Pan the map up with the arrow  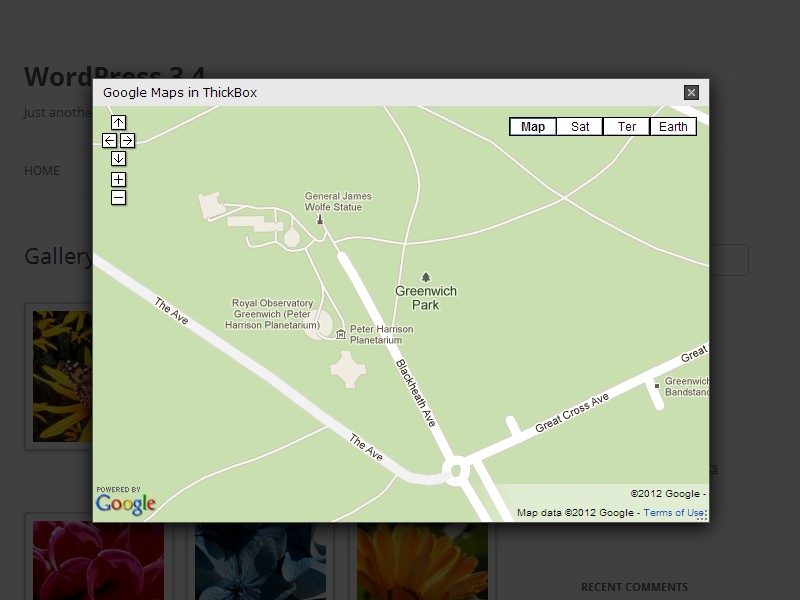pyautogui.click(x=118, y=122)
